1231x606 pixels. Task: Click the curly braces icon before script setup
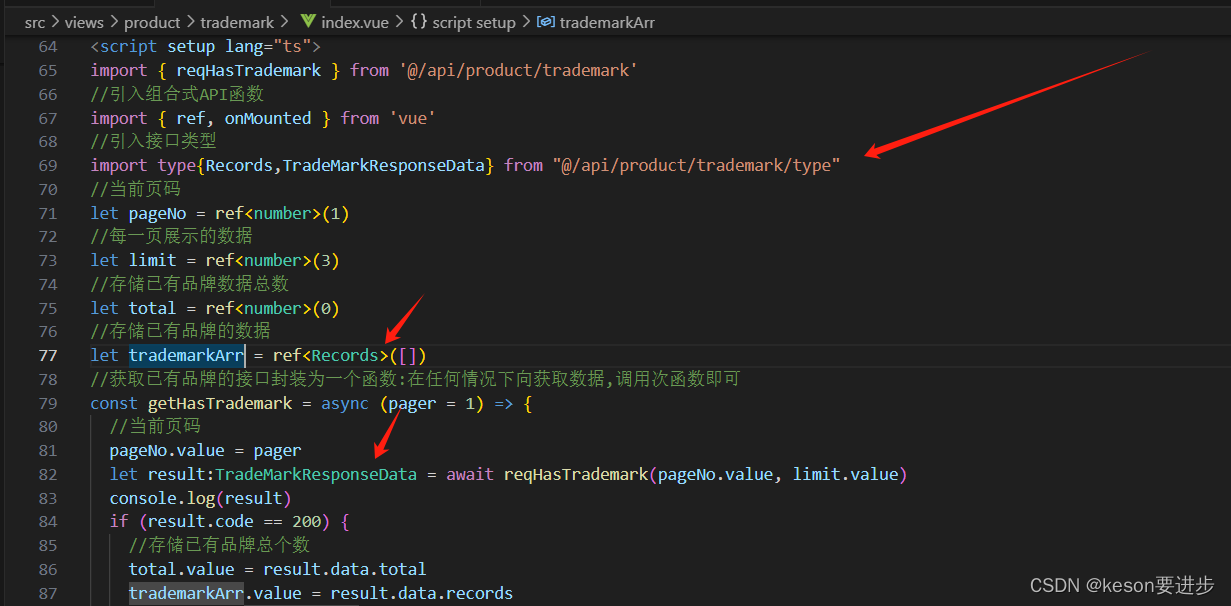419,21
